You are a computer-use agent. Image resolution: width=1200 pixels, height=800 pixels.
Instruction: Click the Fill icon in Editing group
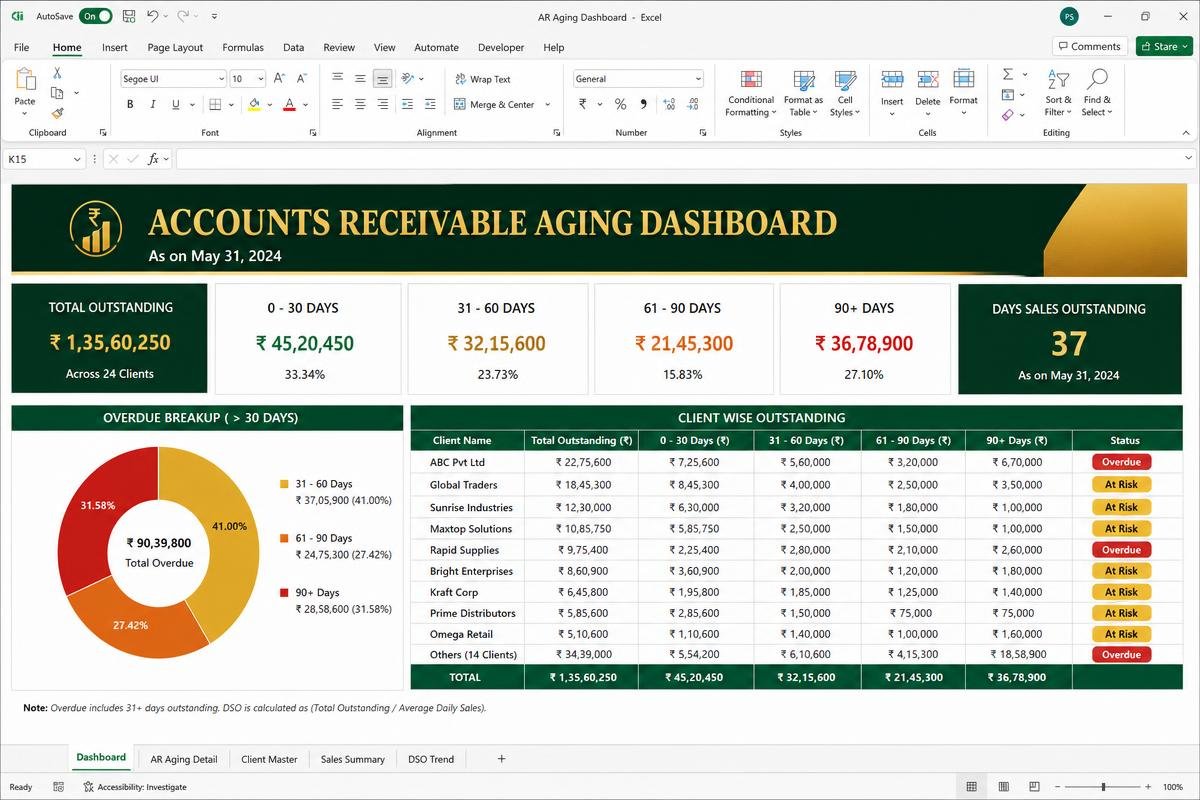coord(1008,94)
